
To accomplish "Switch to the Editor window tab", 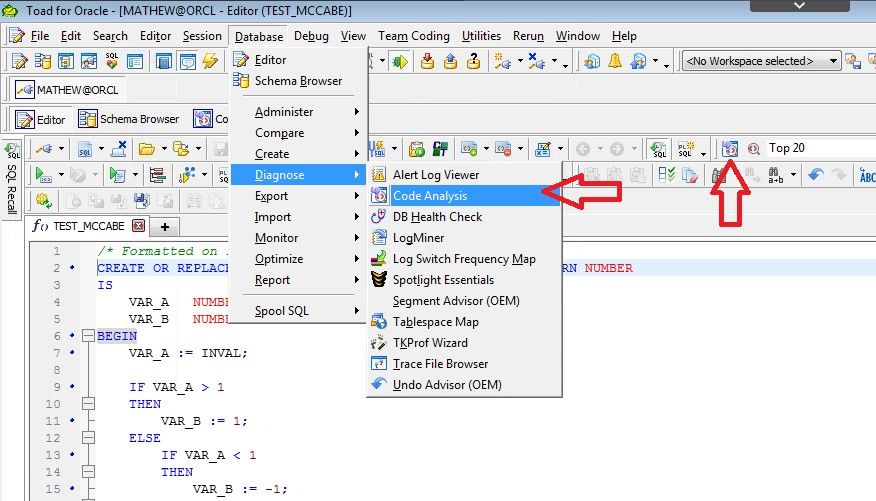I will (x=40, y=120).
